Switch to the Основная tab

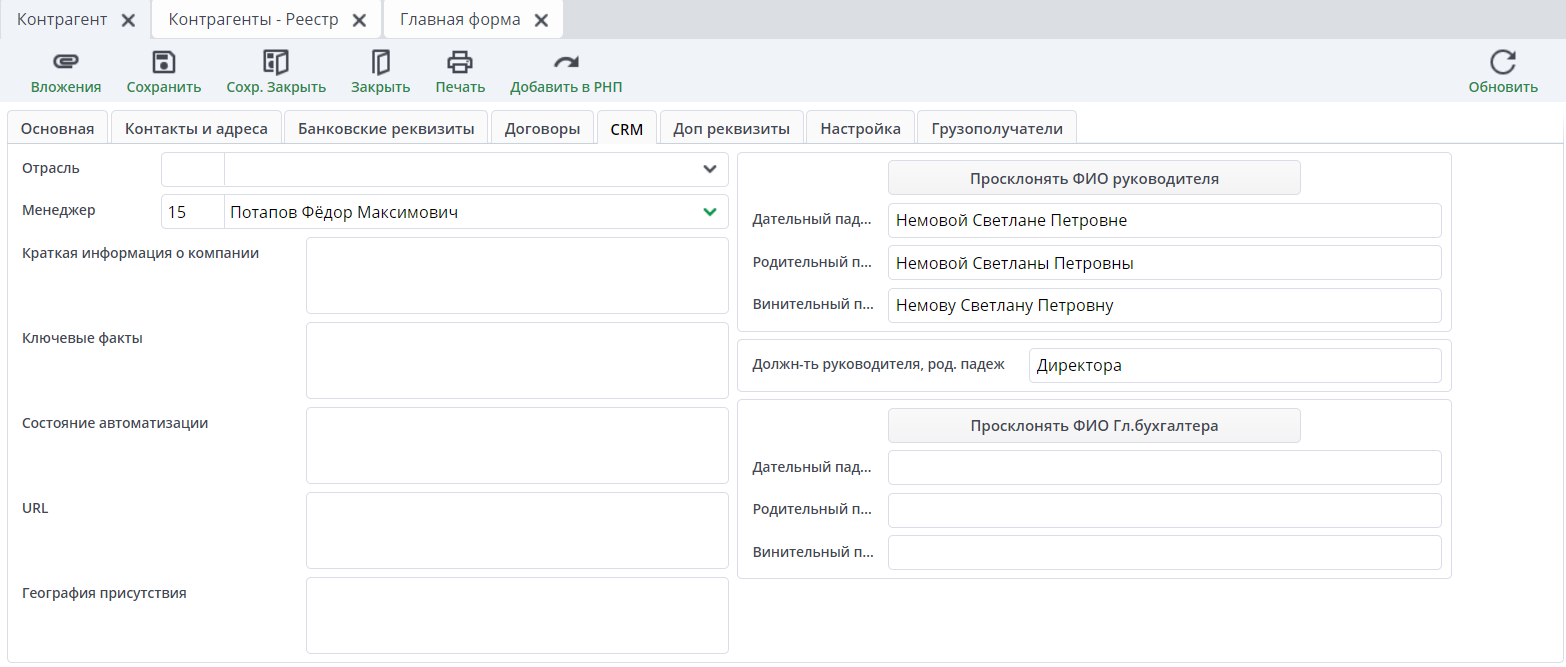point(57,127)
